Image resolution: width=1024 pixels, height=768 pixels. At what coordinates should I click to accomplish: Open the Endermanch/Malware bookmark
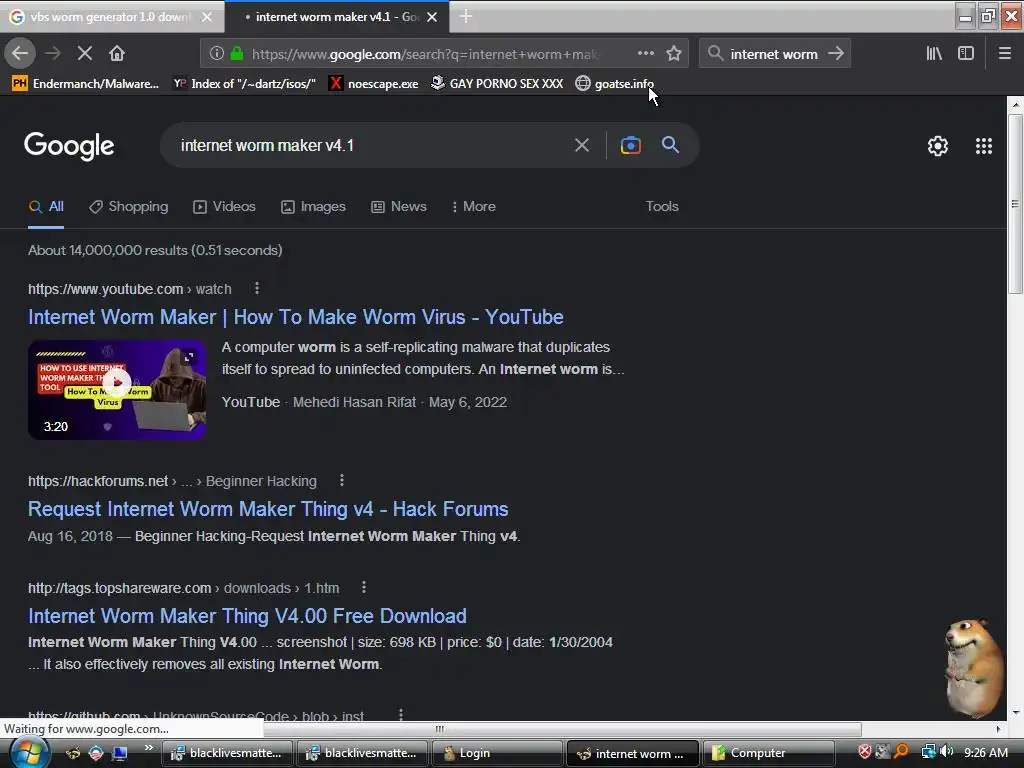point(86,84)
